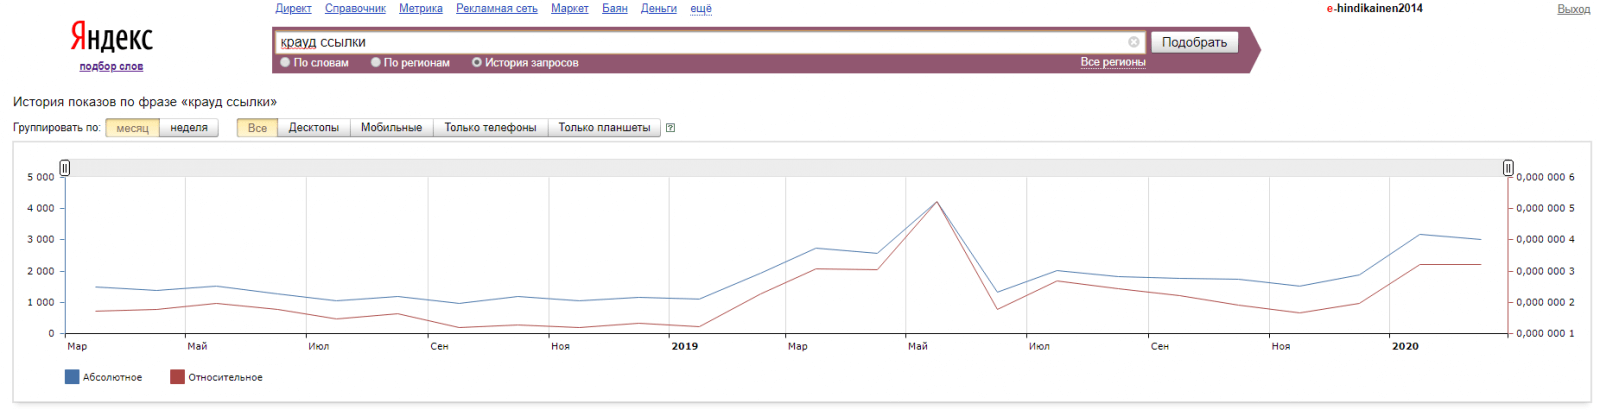Show 'Все' device types
The image size is (1600, 410).
257,128
